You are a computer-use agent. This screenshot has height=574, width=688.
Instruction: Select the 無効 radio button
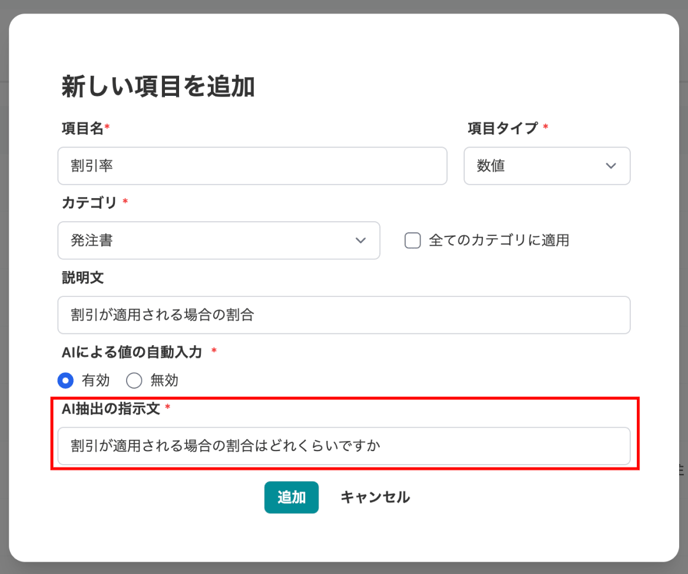[x=134, y=380]
